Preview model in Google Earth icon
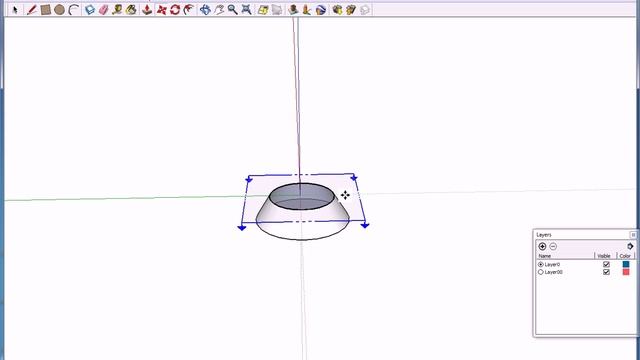The image size is (640, 360). (321, 9)
